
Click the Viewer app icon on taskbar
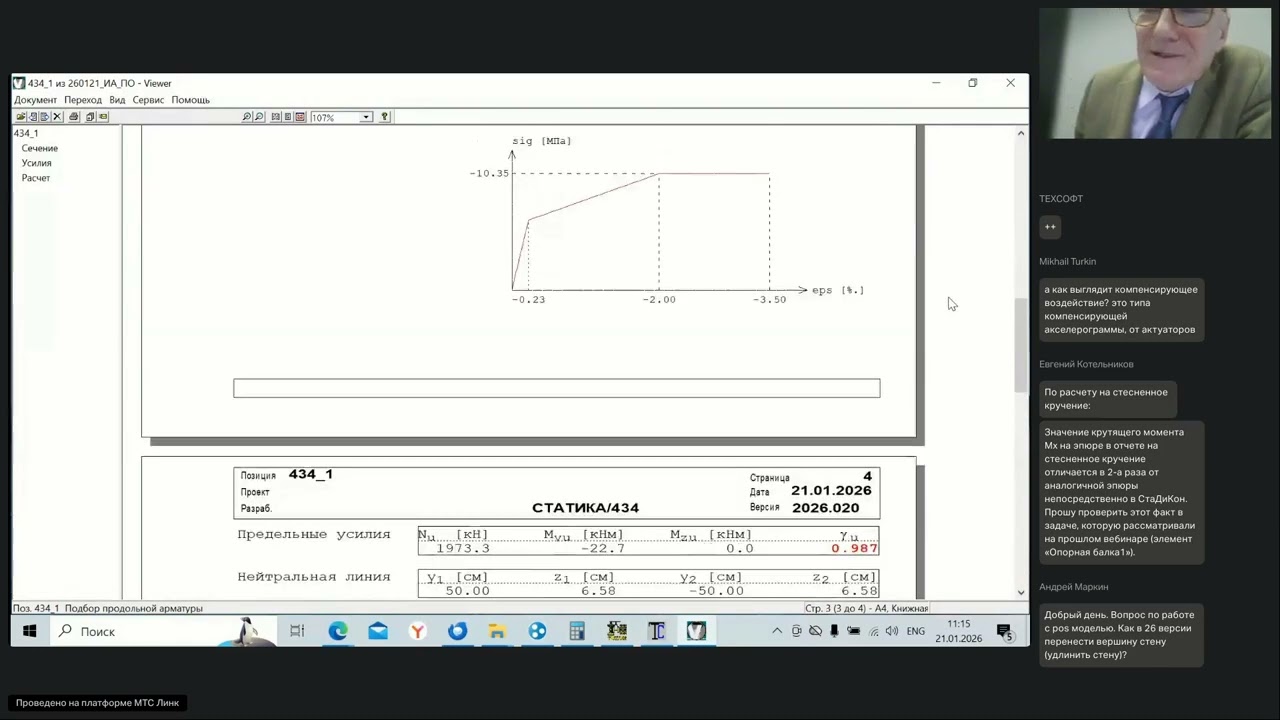click(x=697, y=631)
